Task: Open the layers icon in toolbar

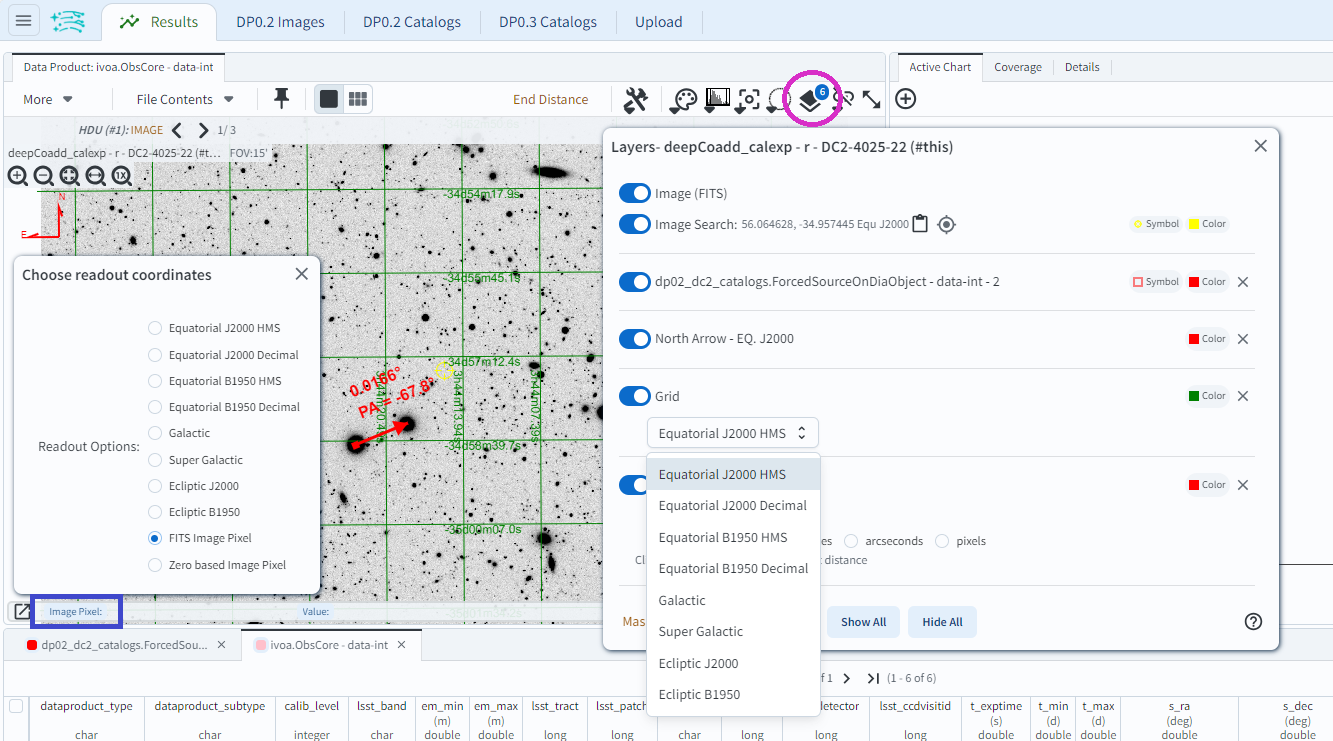Action: (x=811, y=99)
